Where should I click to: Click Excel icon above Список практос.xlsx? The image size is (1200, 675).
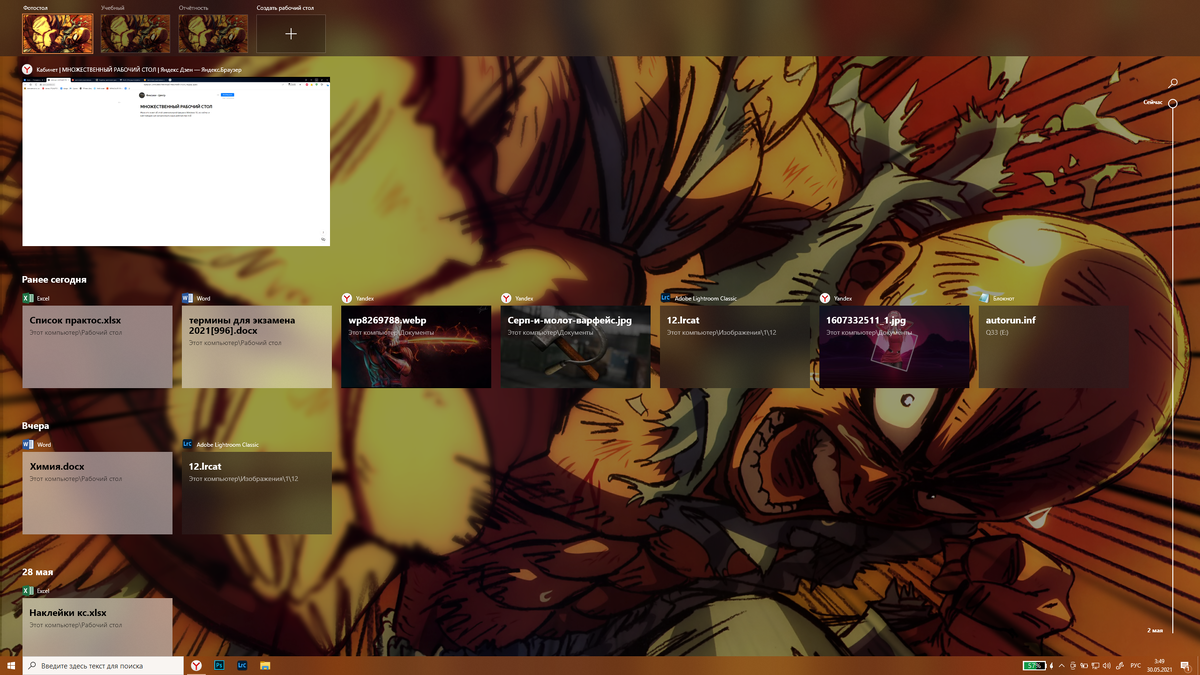click(x=28, y=298)
